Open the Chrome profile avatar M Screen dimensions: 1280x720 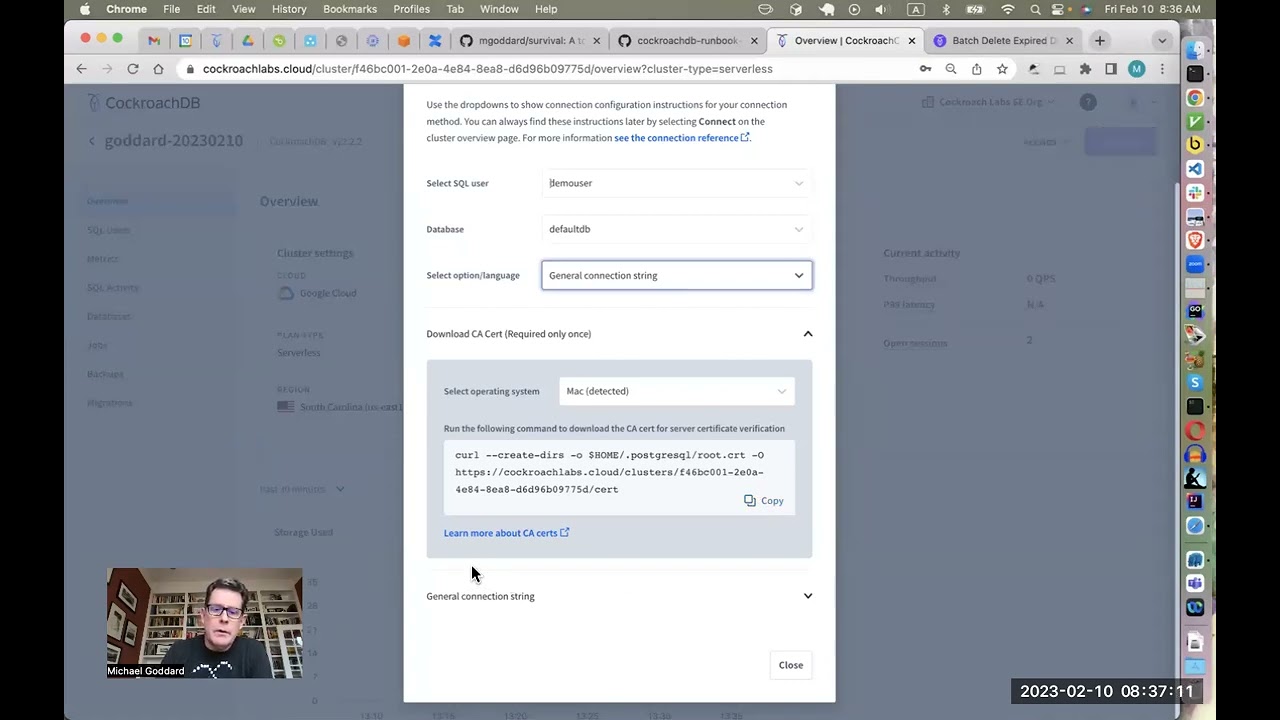[x=1136, y=69]
